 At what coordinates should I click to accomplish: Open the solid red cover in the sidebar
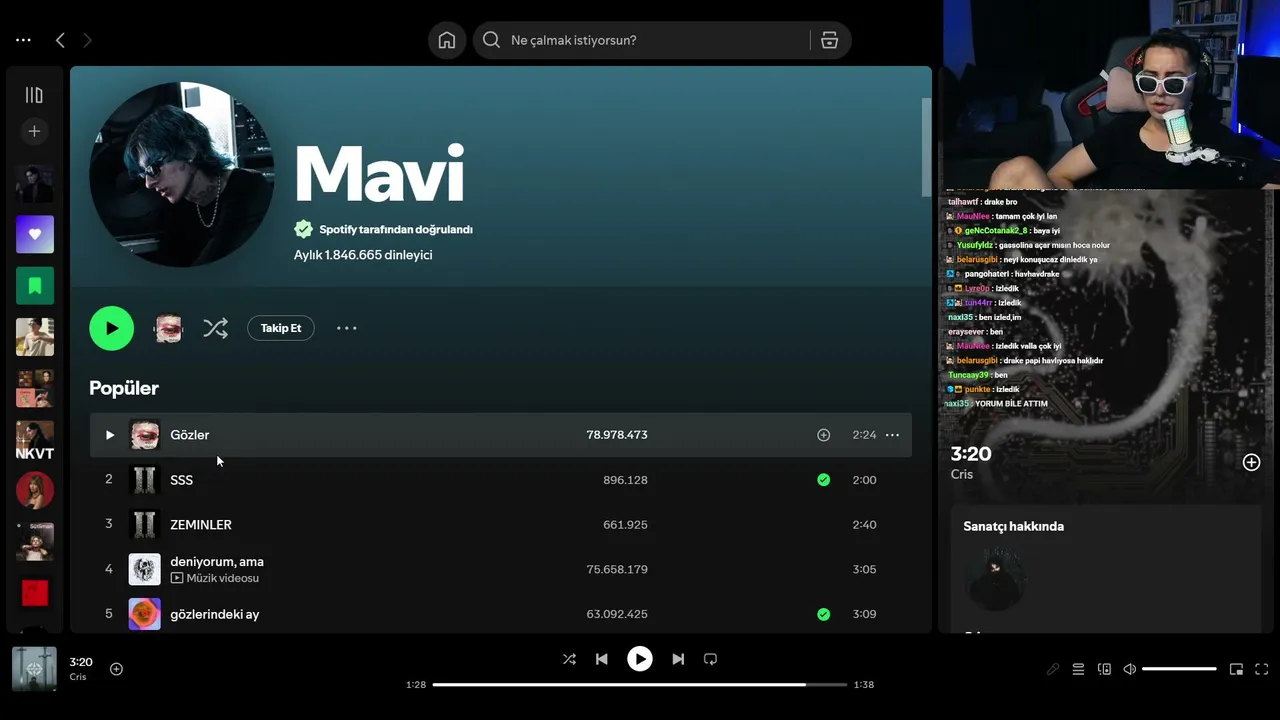[x=35, y=594]
